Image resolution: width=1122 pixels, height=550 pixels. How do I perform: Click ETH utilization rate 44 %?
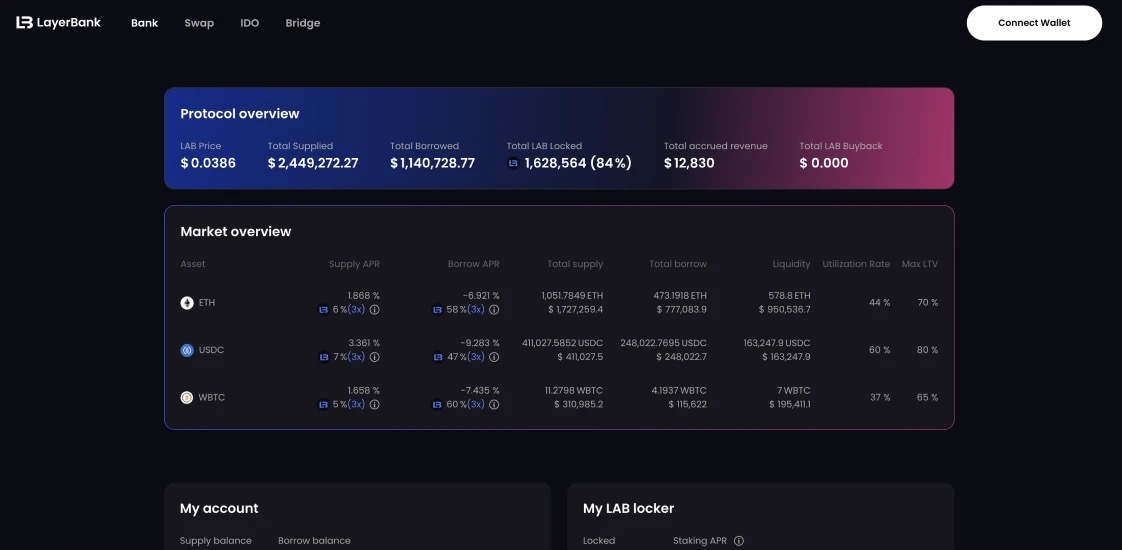pos(879,303)
